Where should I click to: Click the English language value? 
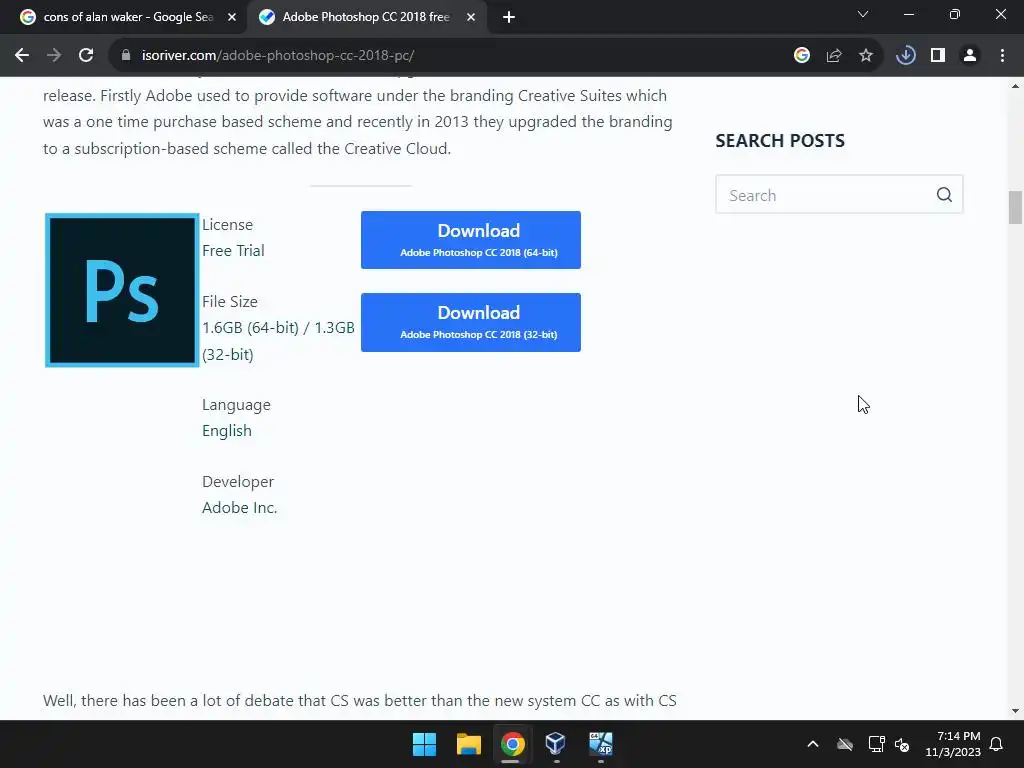tap(227, 431)
